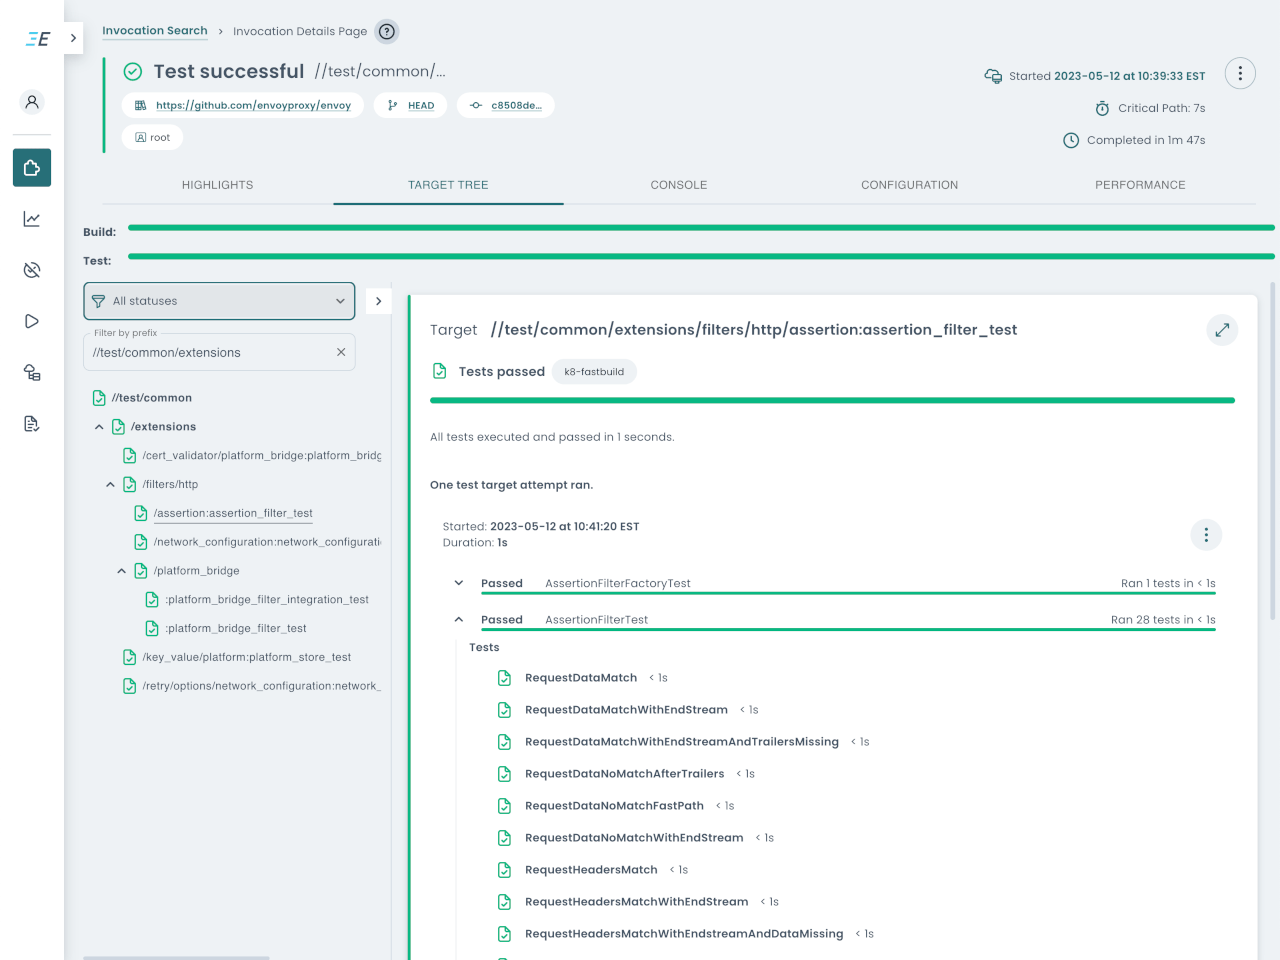Open the Performance tab
1280x960 pixels.
tap(1140, 185)
